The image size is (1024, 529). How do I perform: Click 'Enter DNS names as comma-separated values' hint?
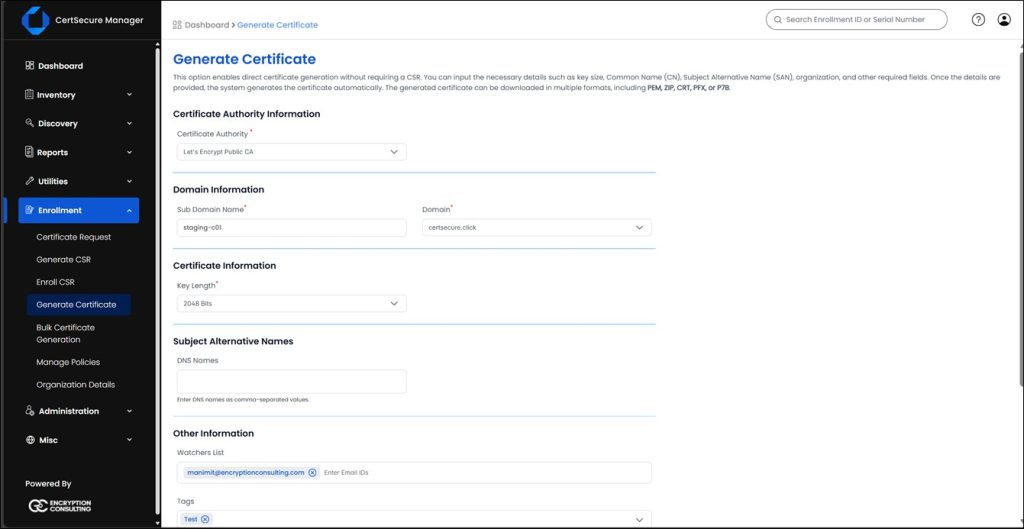(x=243, y=400)
